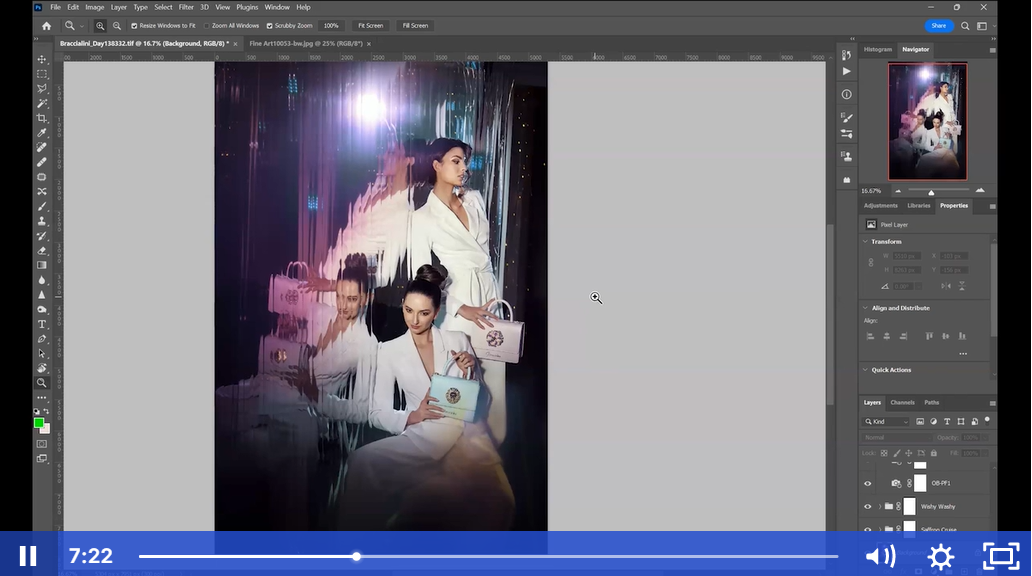1032x576 pixels.
Task: Hide the OB-PF1 layer
Action: pos(868,483)
